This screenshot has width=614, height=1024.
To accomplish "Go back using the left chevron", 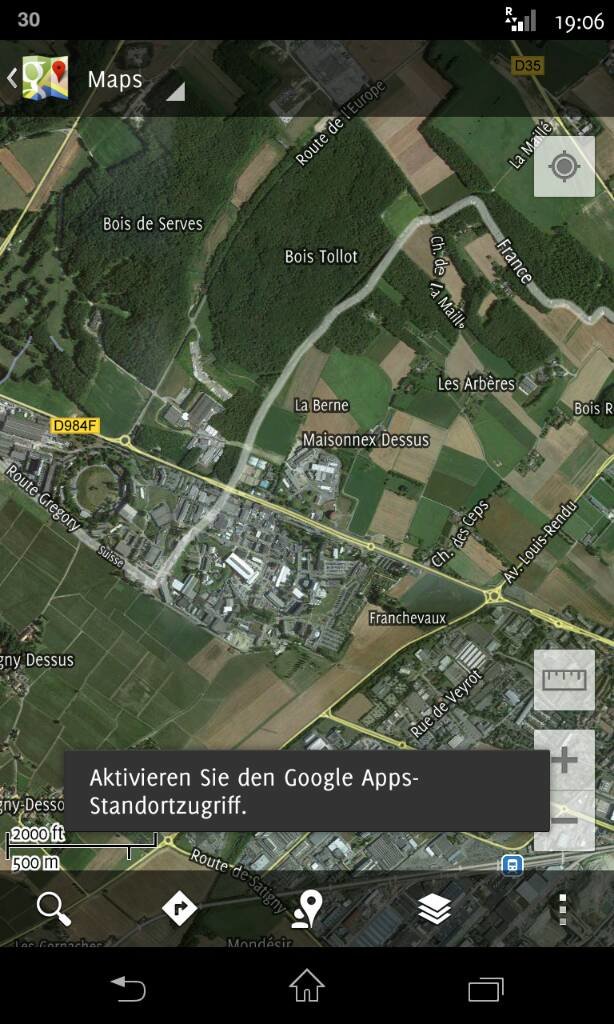I will pos(12,78).
